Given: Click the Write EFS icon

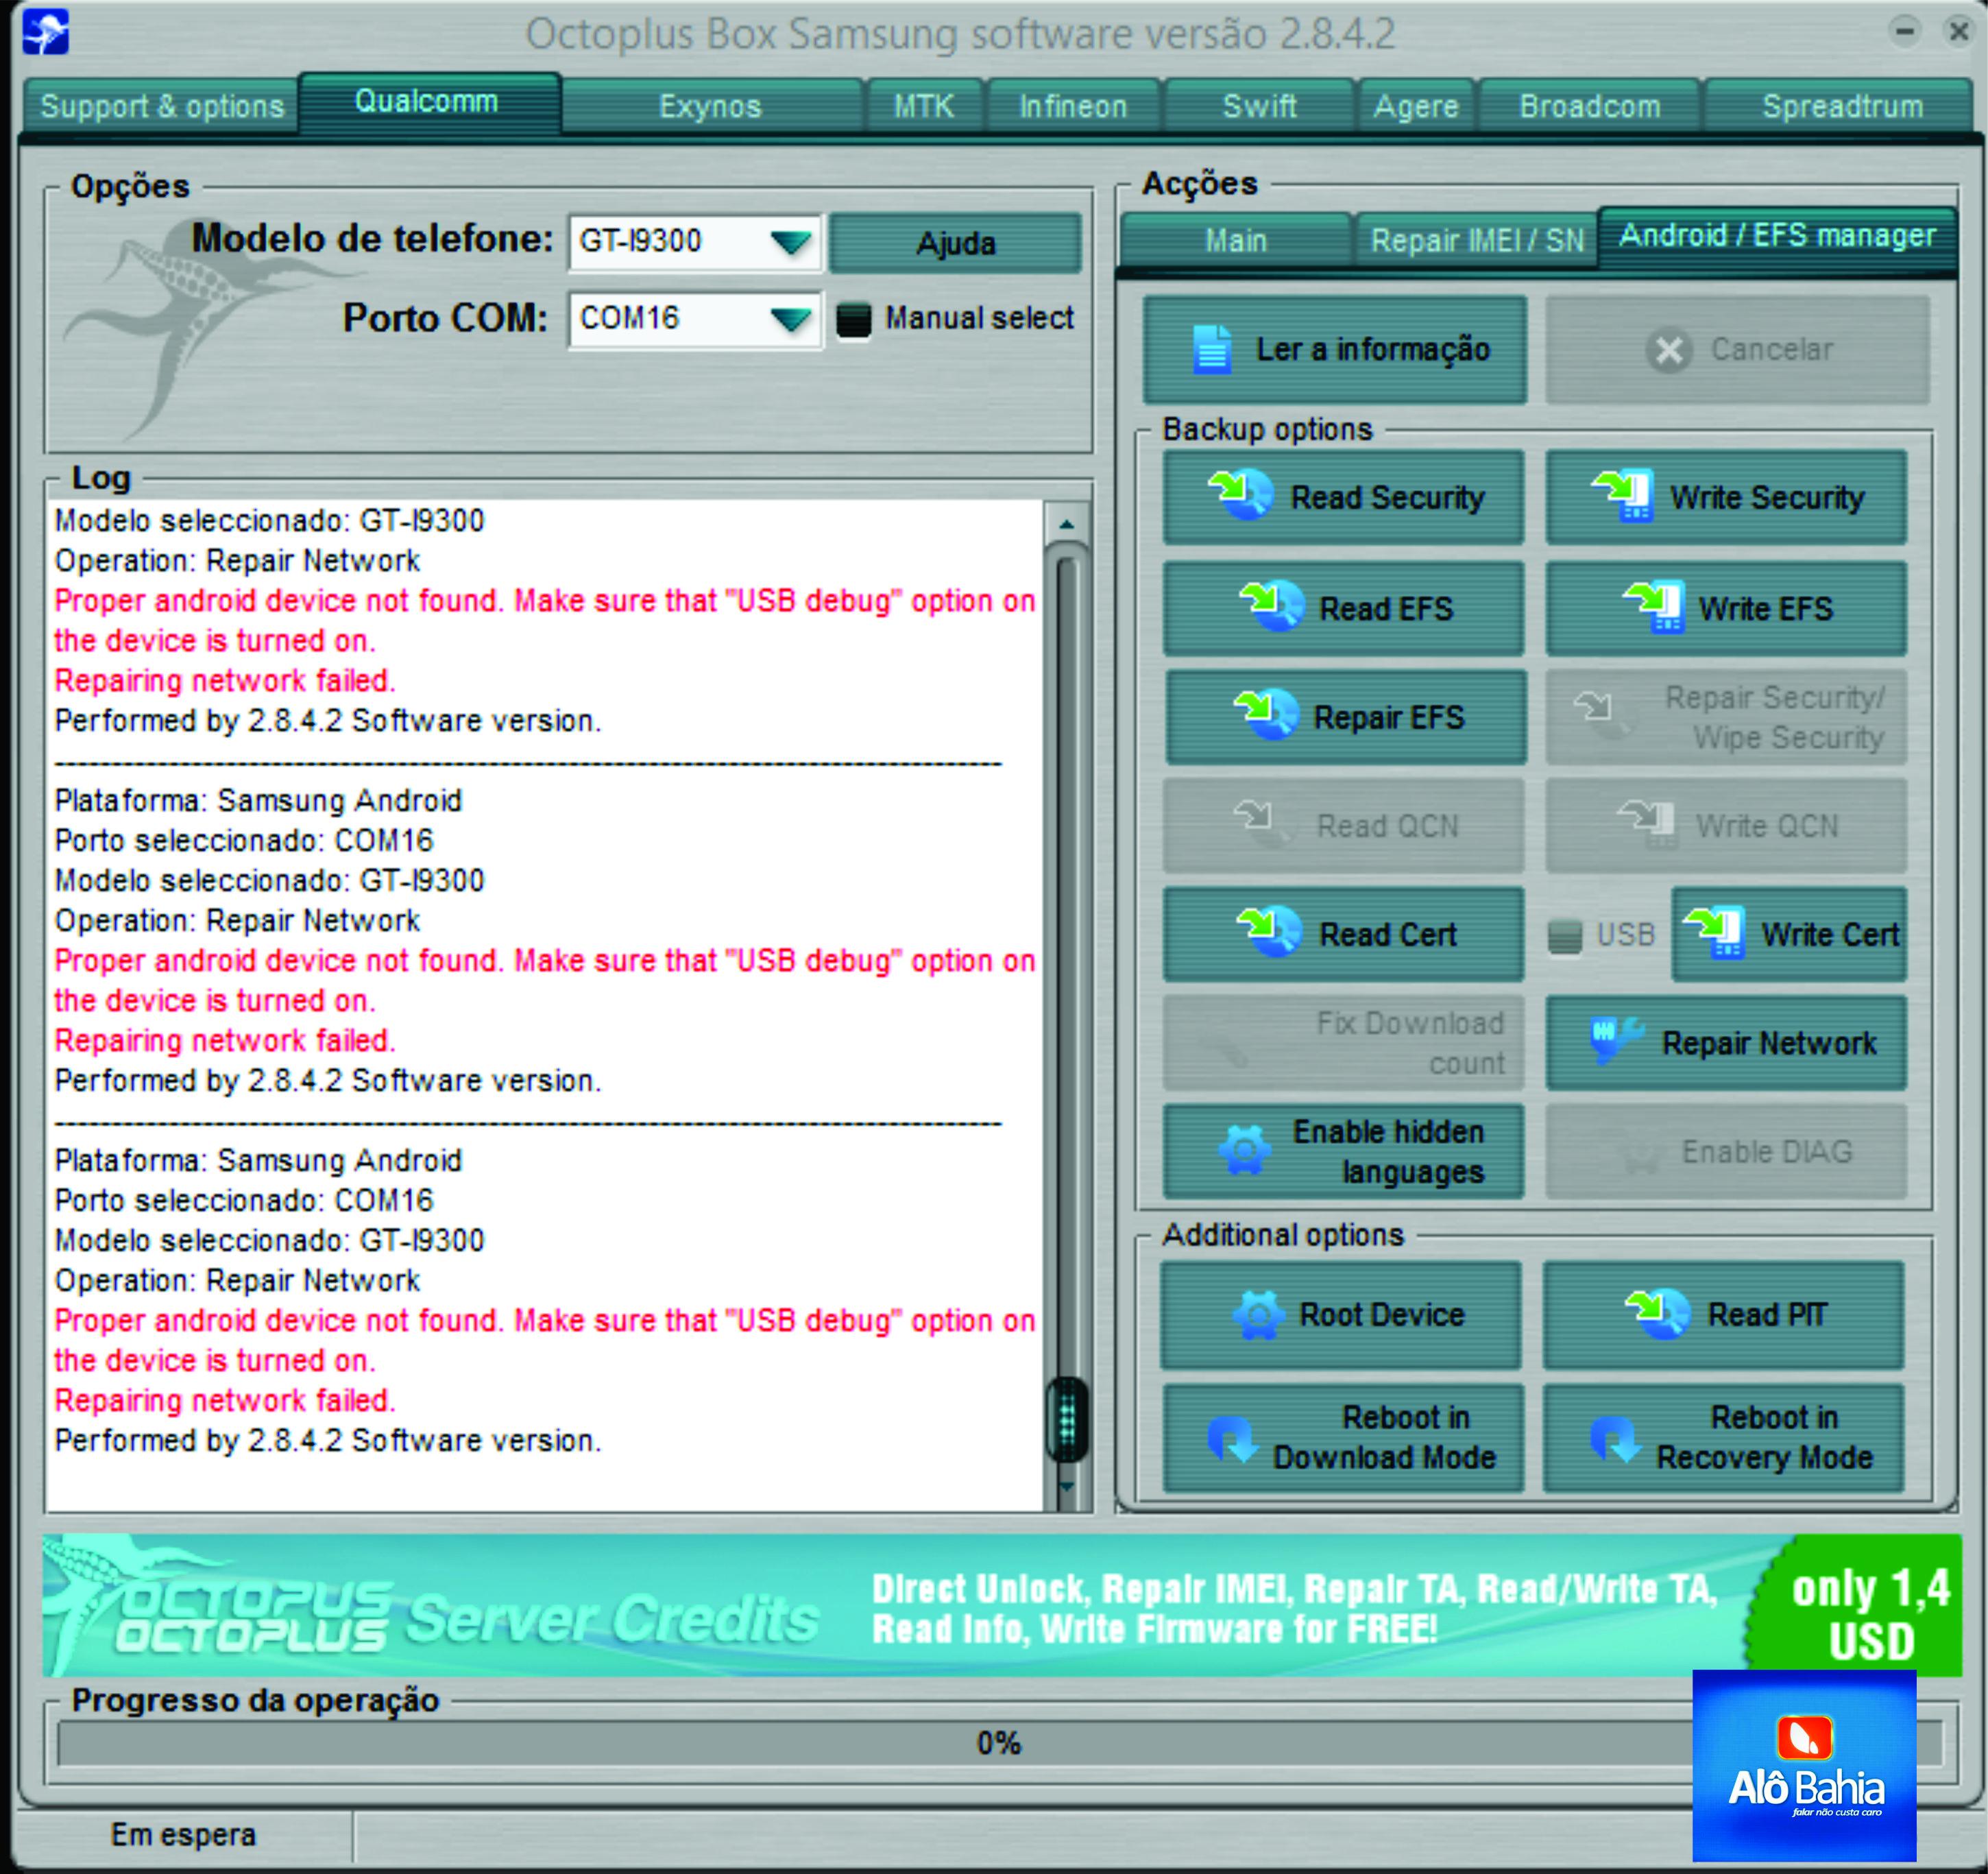Looking at the screenshot, I should (x=1653, y=607).
